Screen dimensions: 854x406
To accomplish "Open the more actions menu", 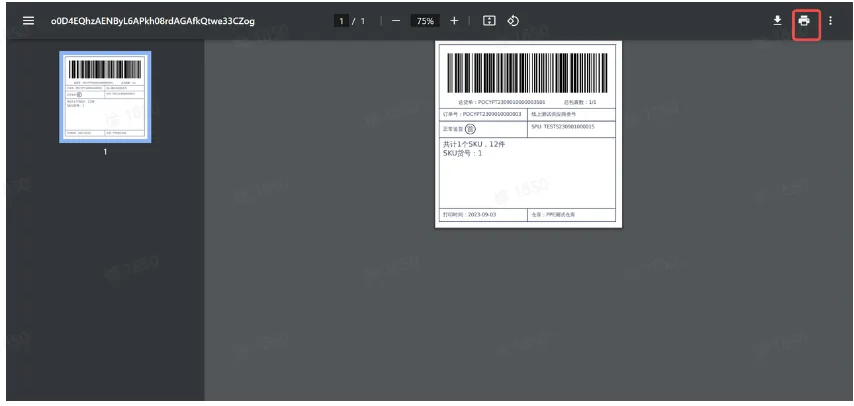I will (830, 21).
